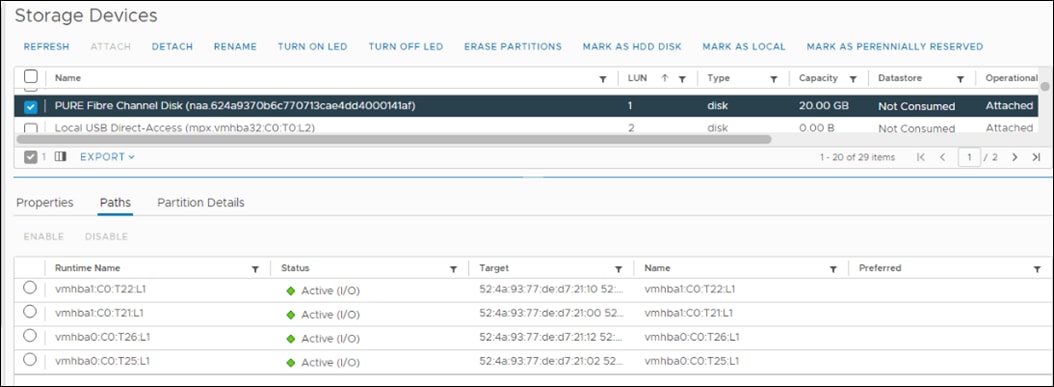1054x387 pixels.
Task: Click MARK AS HDD DISK
Action: click(632, 46)
